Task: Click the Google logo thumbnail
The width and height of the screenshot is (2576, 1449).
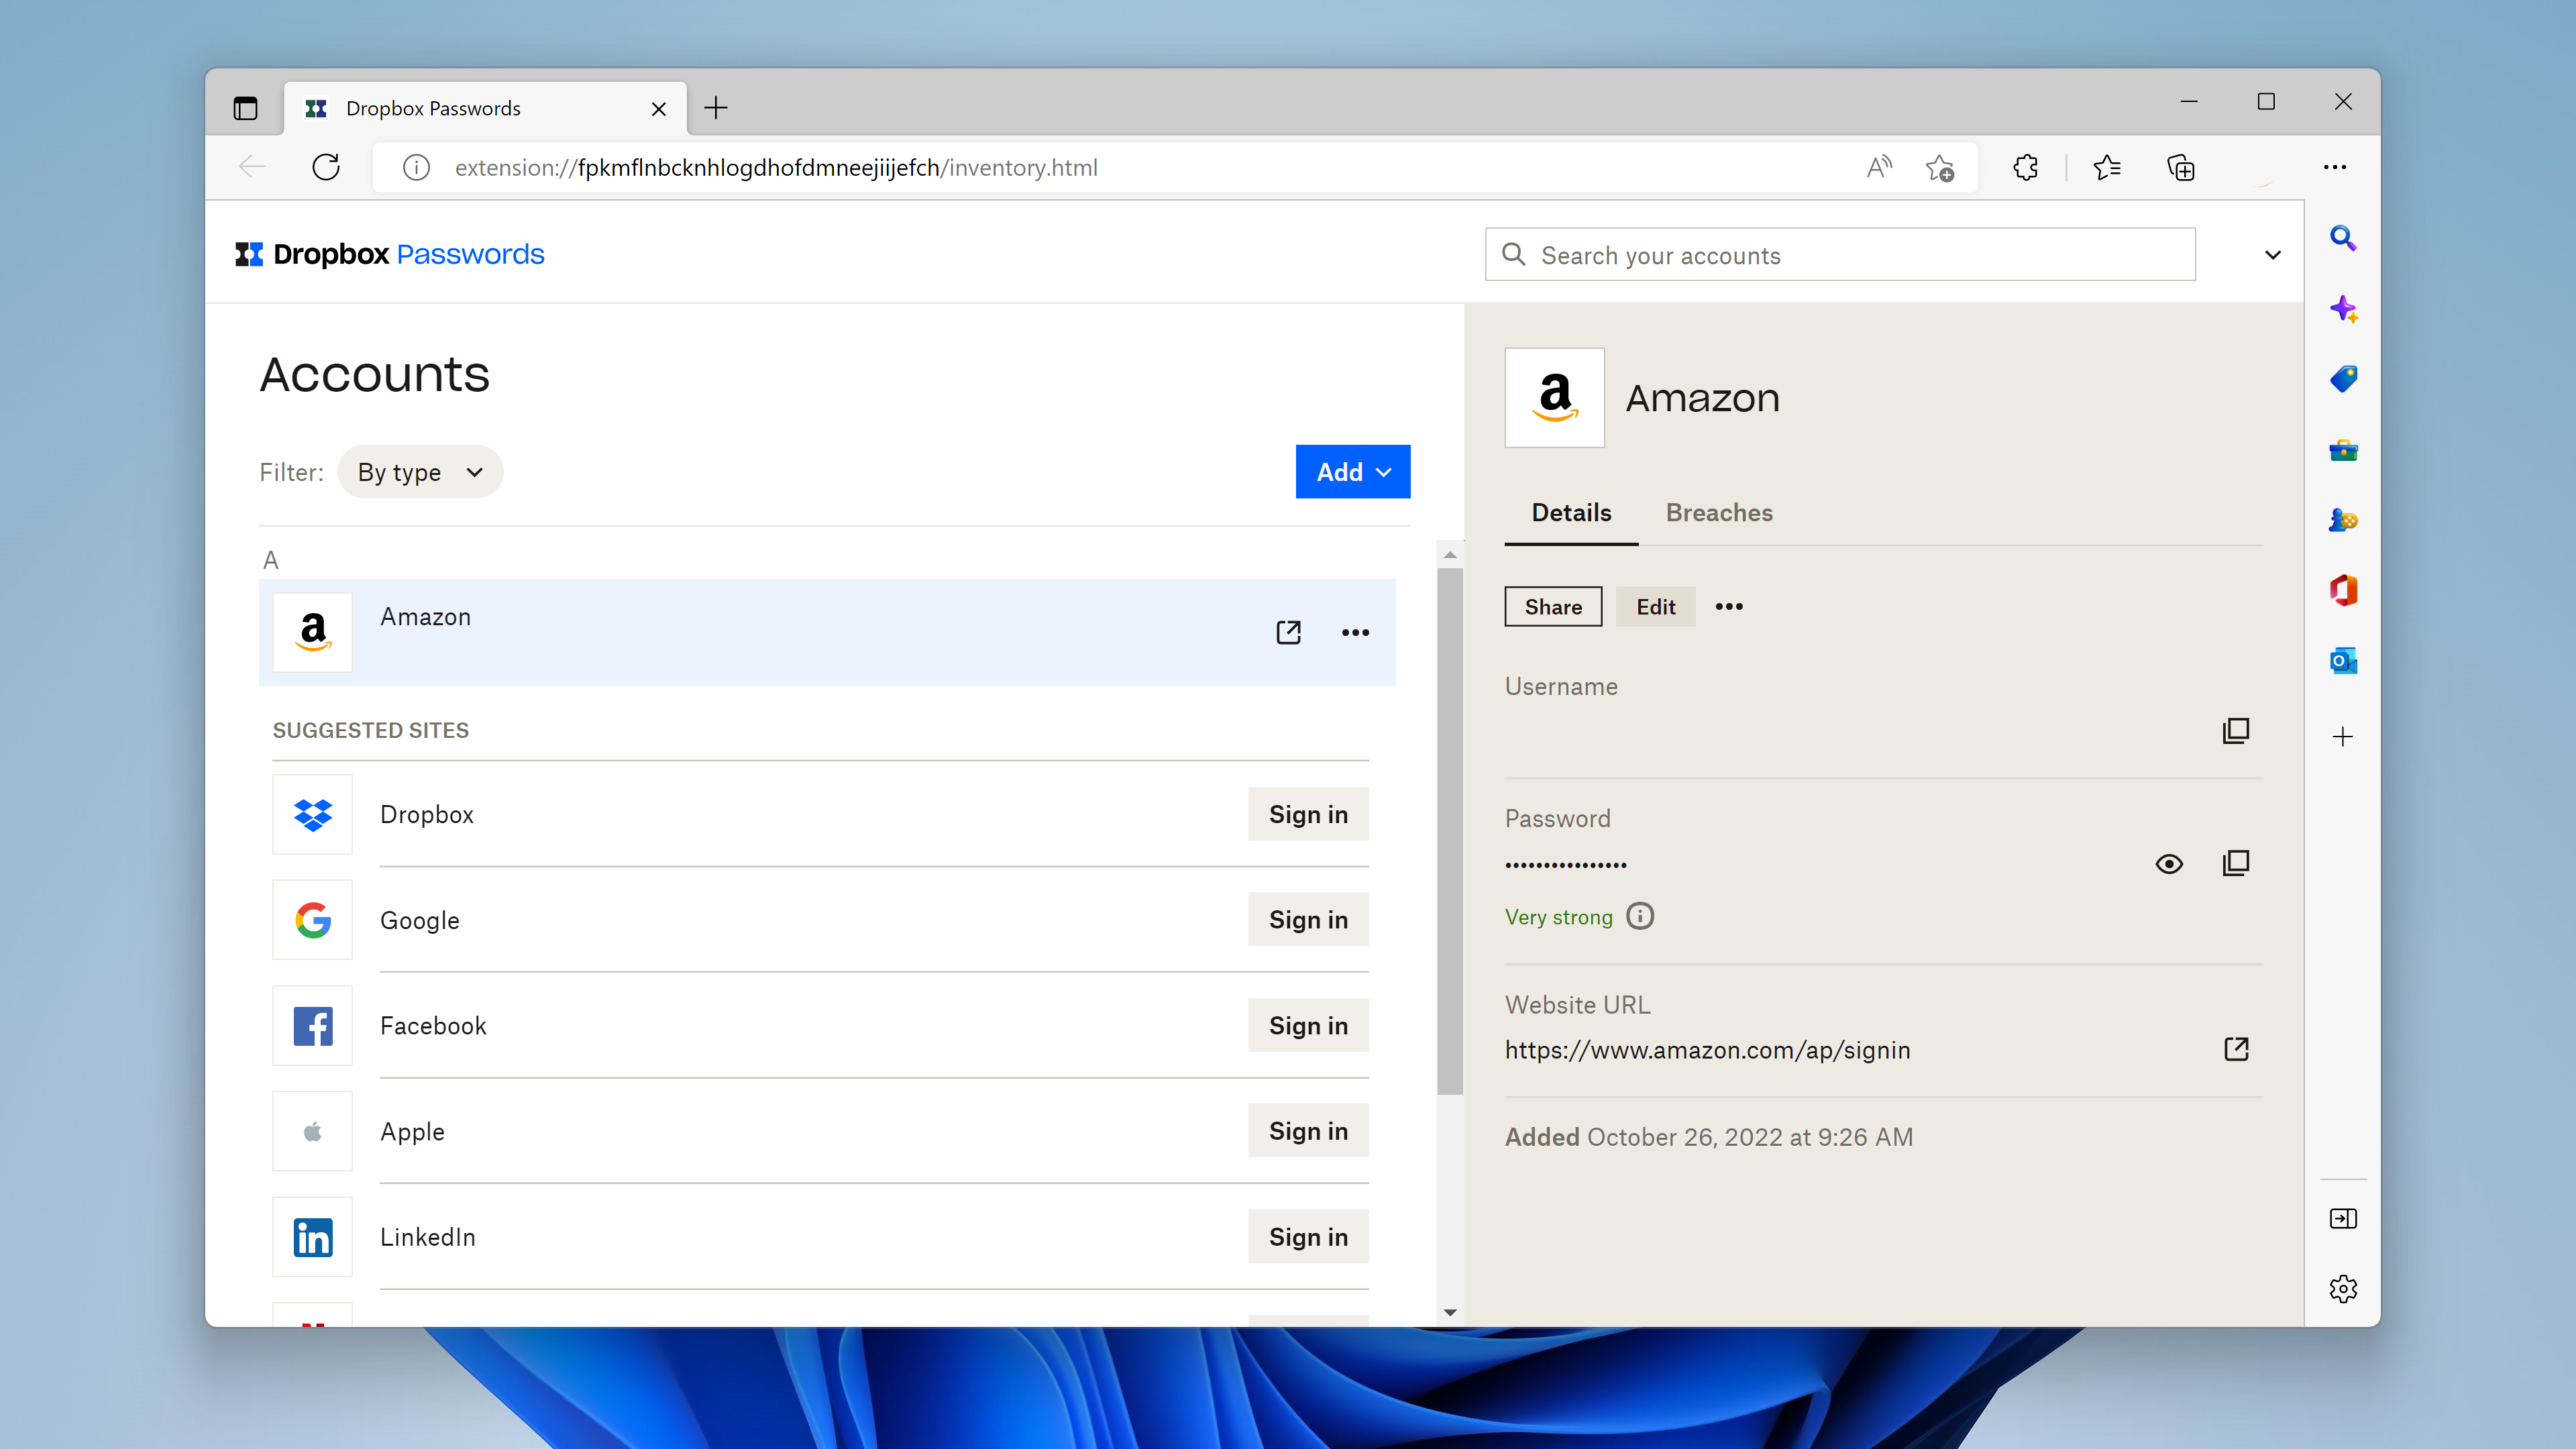Action: point(312,920)
